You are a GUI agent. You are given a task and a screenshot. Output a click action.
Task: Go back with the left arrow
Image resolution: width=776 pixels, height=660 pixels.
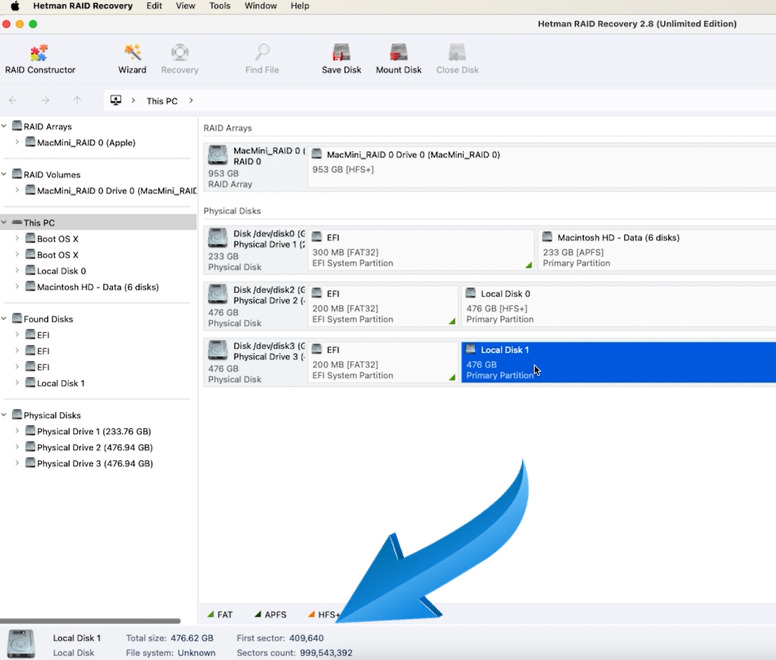click(x=13, y=100)
